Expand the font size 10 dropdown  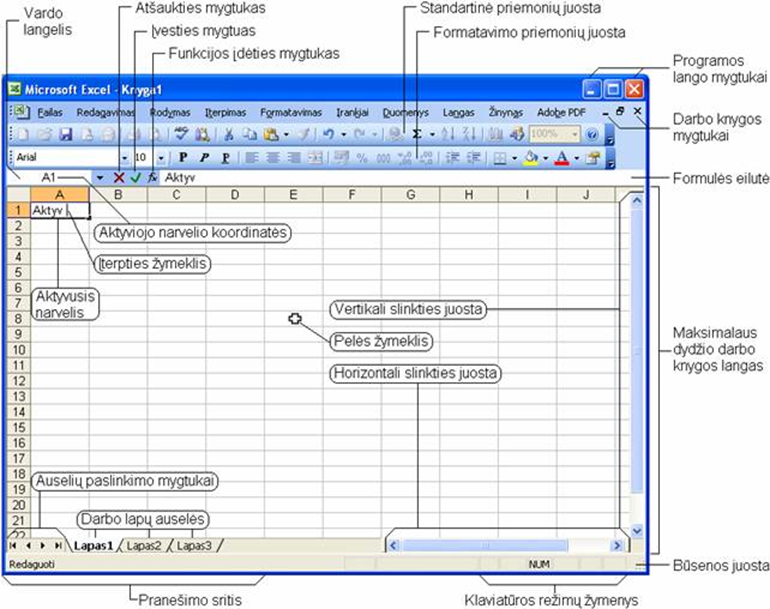pos(161,158)
